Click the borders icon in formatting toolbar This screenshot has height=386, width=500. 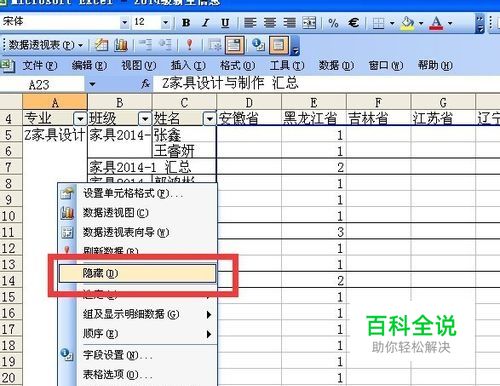click(378, 23)
